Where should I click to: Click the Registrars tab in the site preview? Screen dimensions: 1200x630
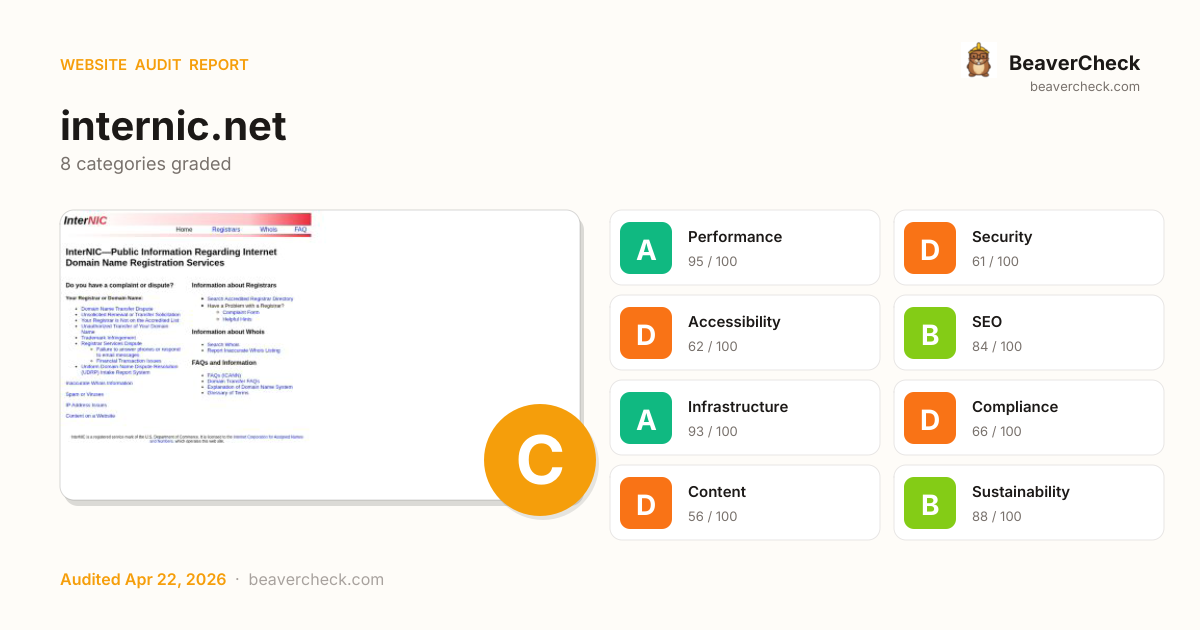coord(226,229)
